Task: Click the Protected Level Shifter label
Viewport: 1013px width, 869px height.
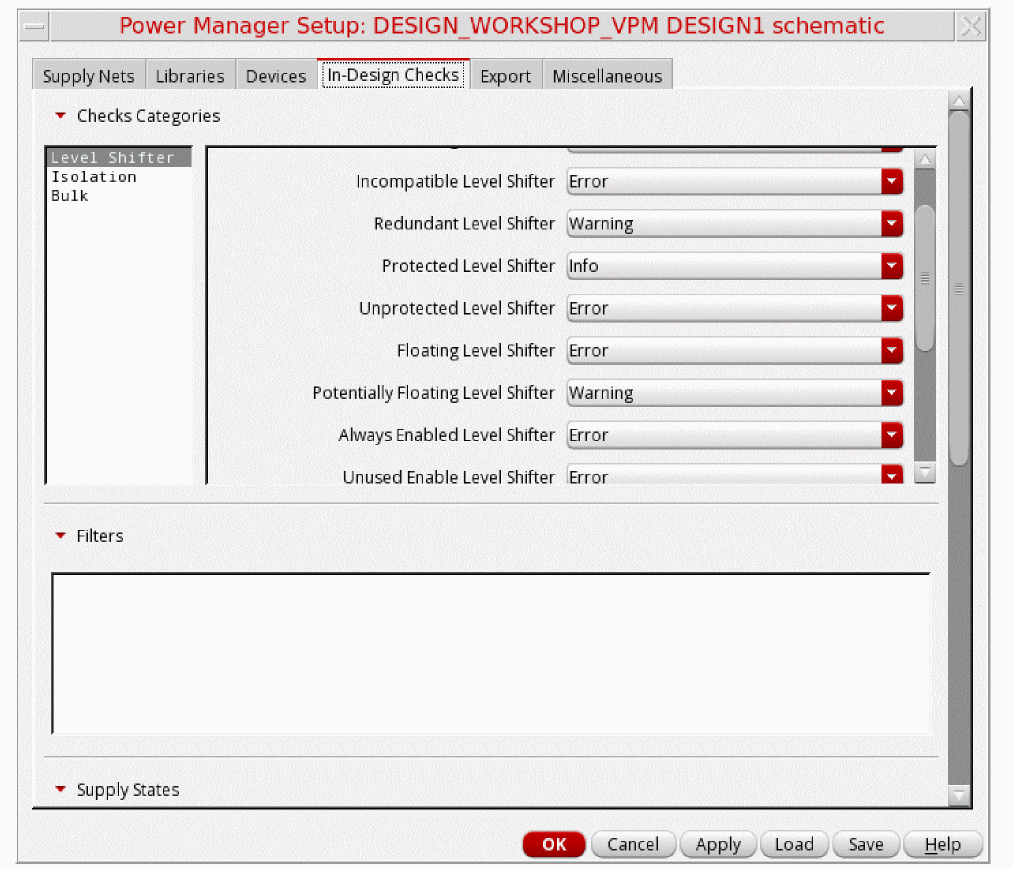Action: click(468, 266)
